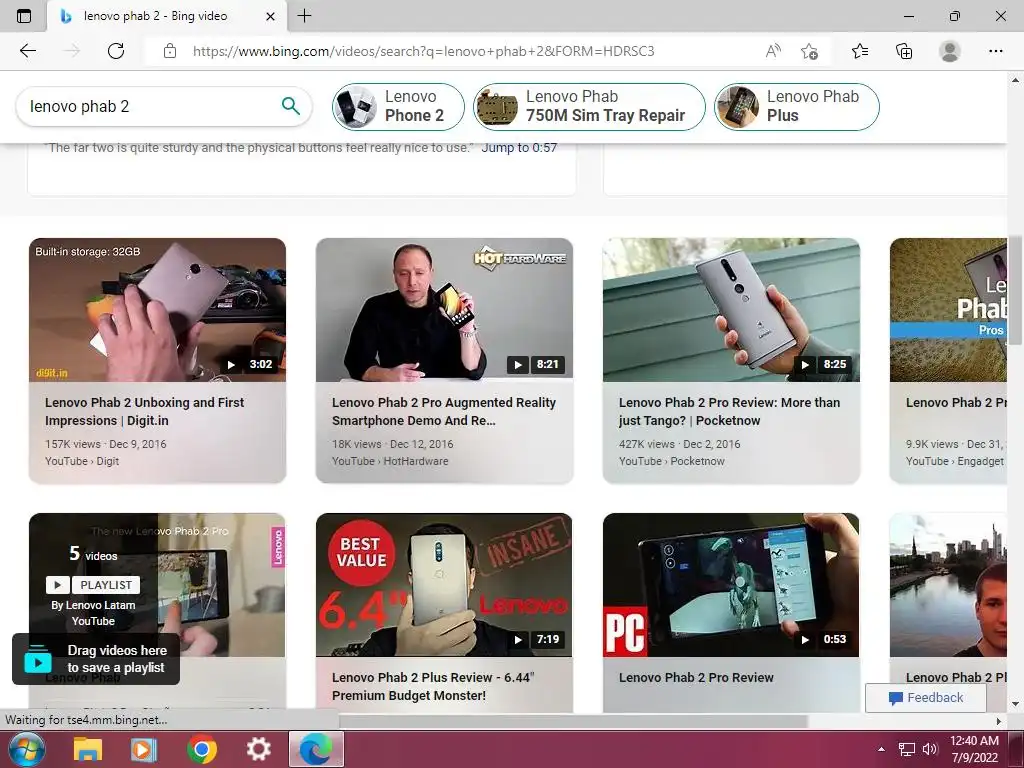Open Lenovo Phab 2 Pro Augmented Reality title
Image resolution: width=1024 pixels, height=768 pixels.
[443, 411]
